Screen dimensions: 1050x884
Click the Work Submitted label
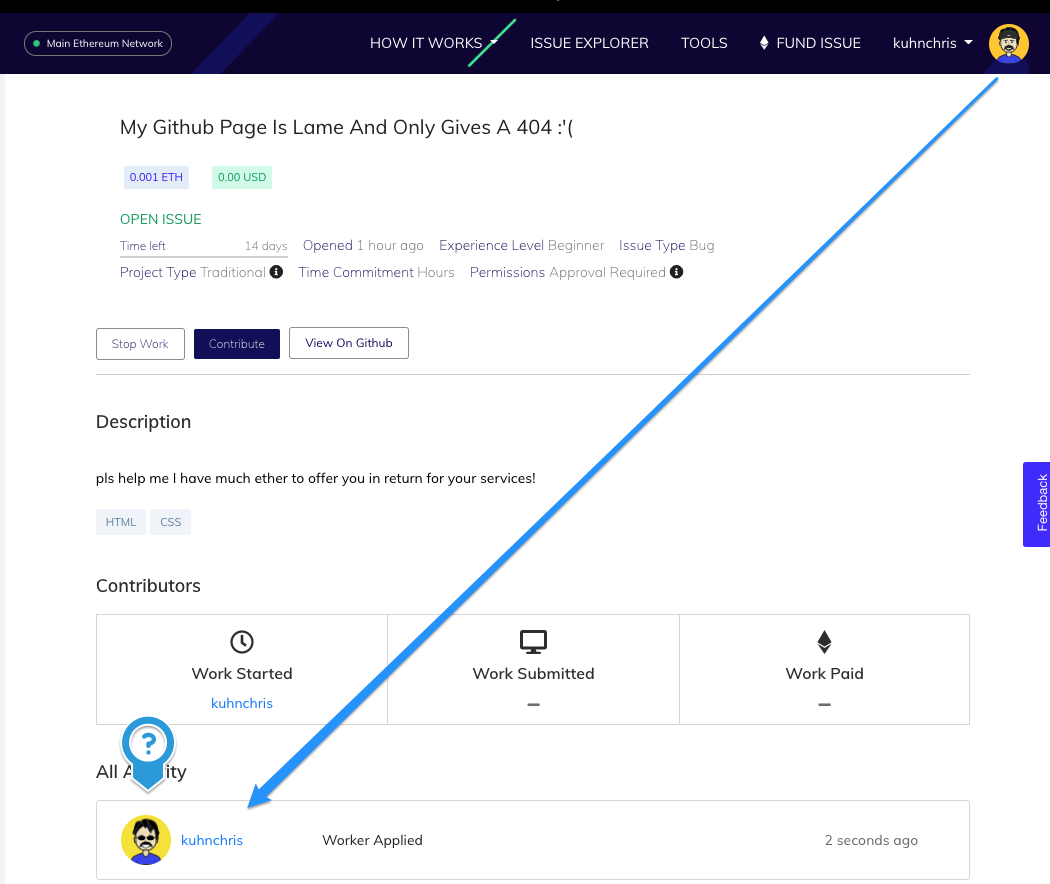[533, 673]
